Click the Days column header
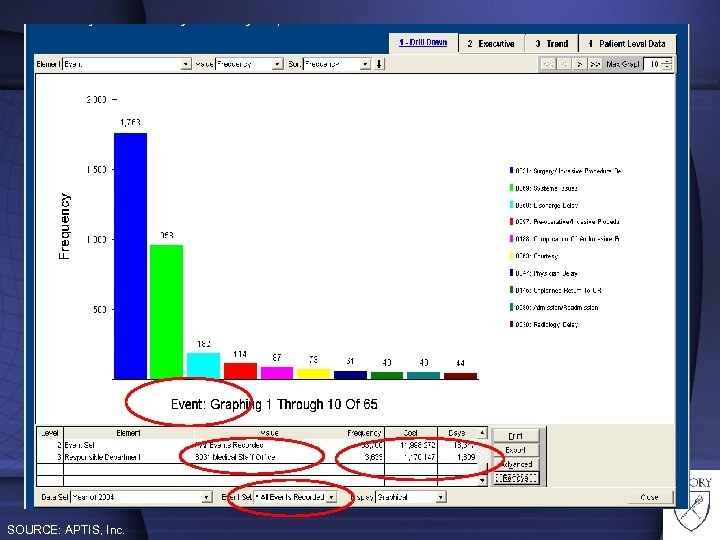The width and height of the screenshot is (720, 540). (457, 433)
